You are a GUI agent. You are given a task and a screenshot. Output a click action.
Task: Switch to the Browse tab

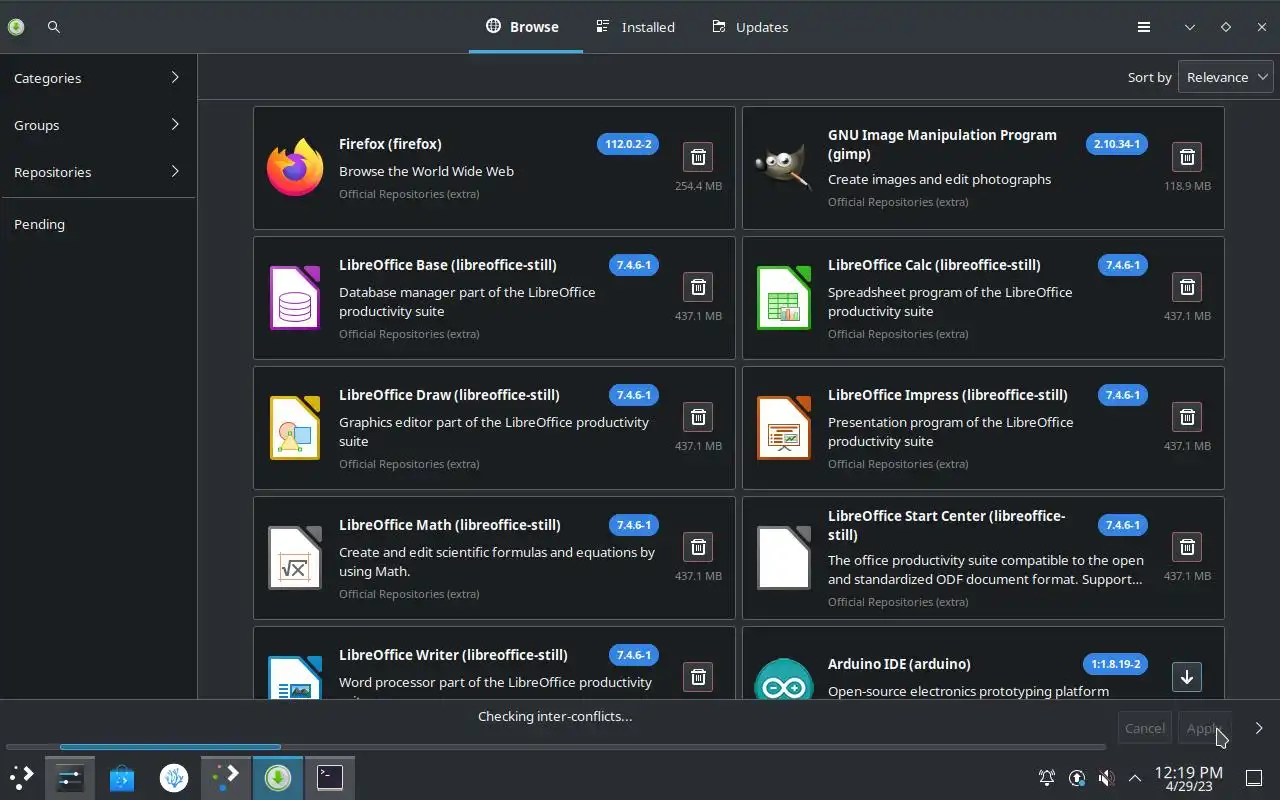pyautogui.click(x=525, y=27)
